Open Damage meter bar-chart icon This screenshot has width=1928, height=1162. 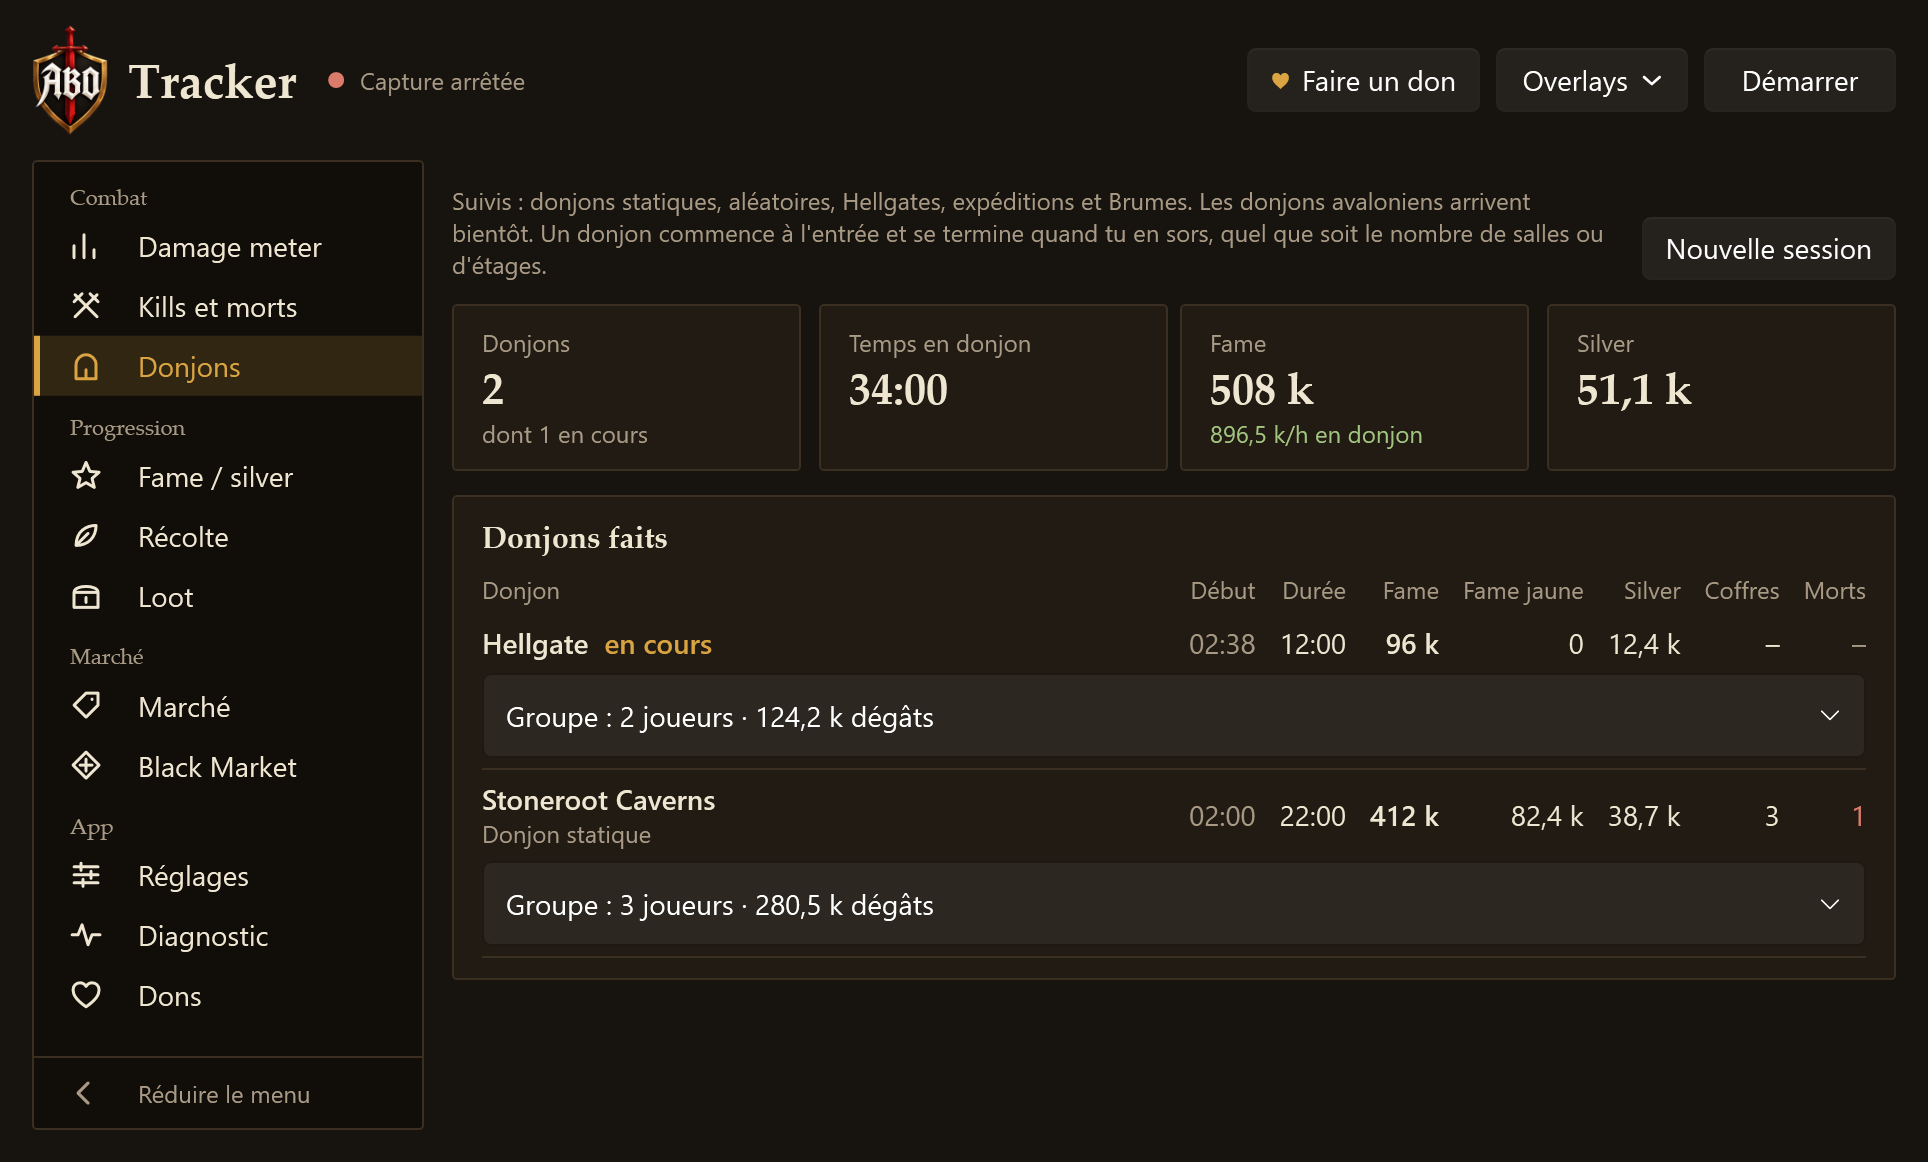[85, 247]
